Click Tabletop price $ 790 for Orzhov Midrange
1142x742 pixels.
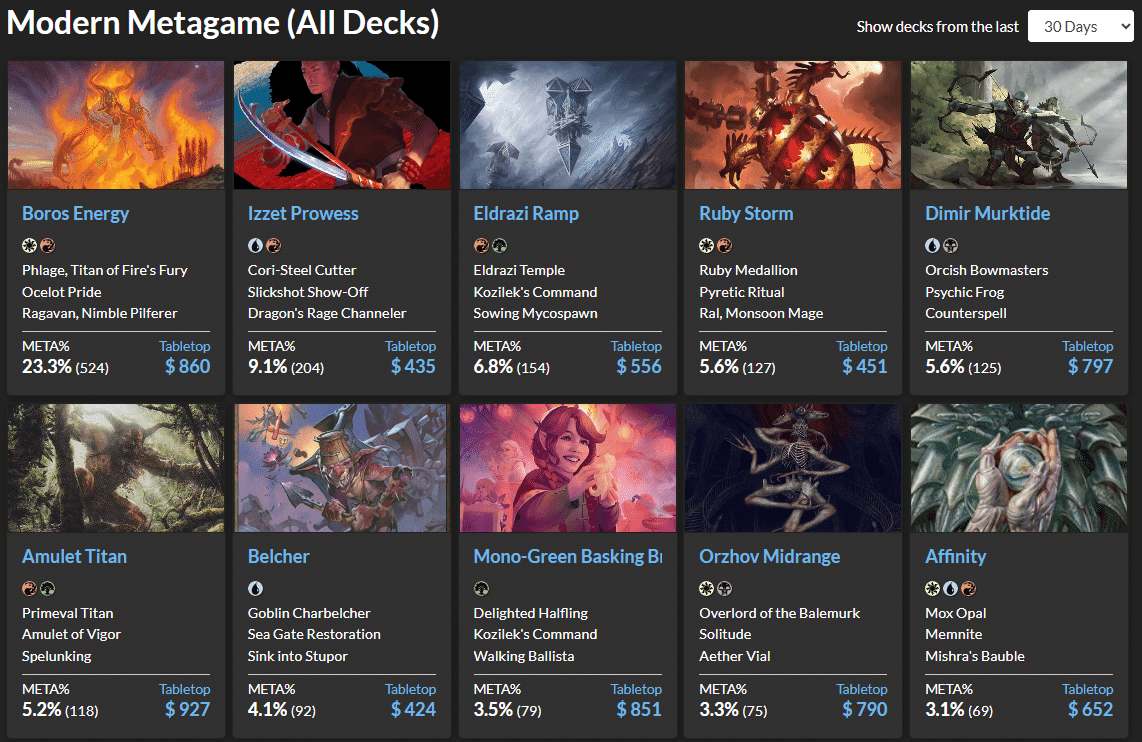click(x=865, y=709)
